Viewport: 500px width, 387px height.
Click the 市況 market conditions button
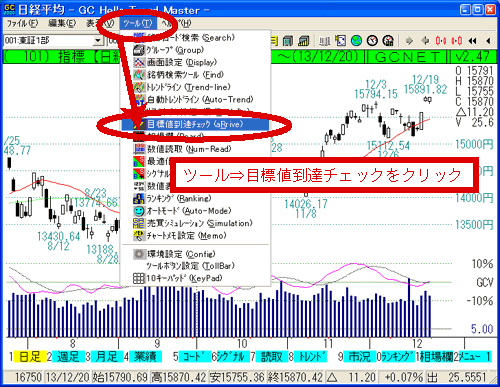tap(359, 357)
